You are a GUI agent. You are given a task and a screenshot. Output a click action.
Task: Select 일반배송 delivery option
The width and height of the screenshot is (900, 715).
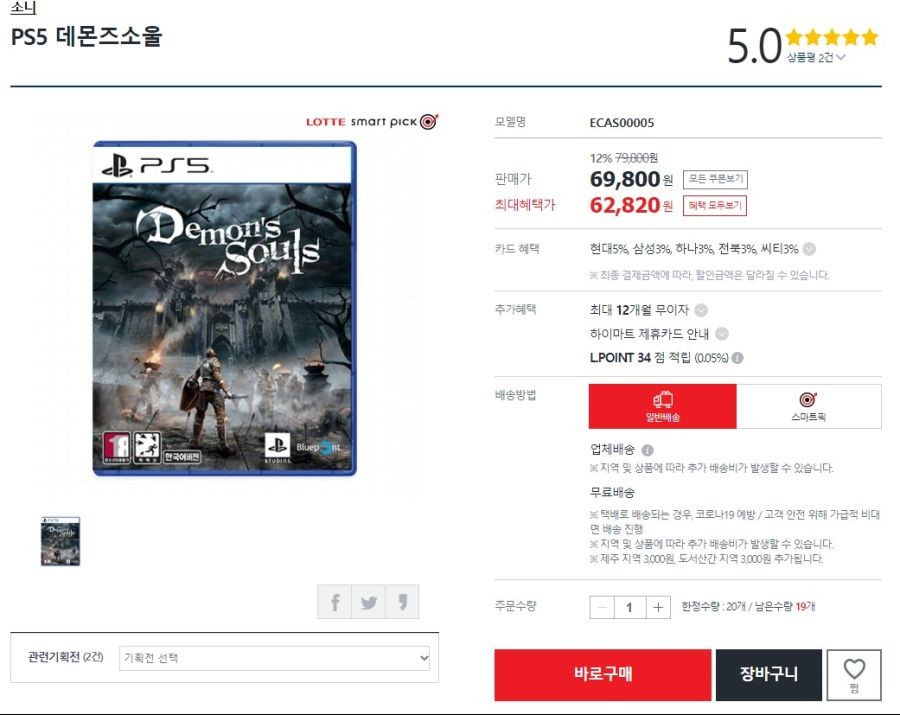(662, 406)
